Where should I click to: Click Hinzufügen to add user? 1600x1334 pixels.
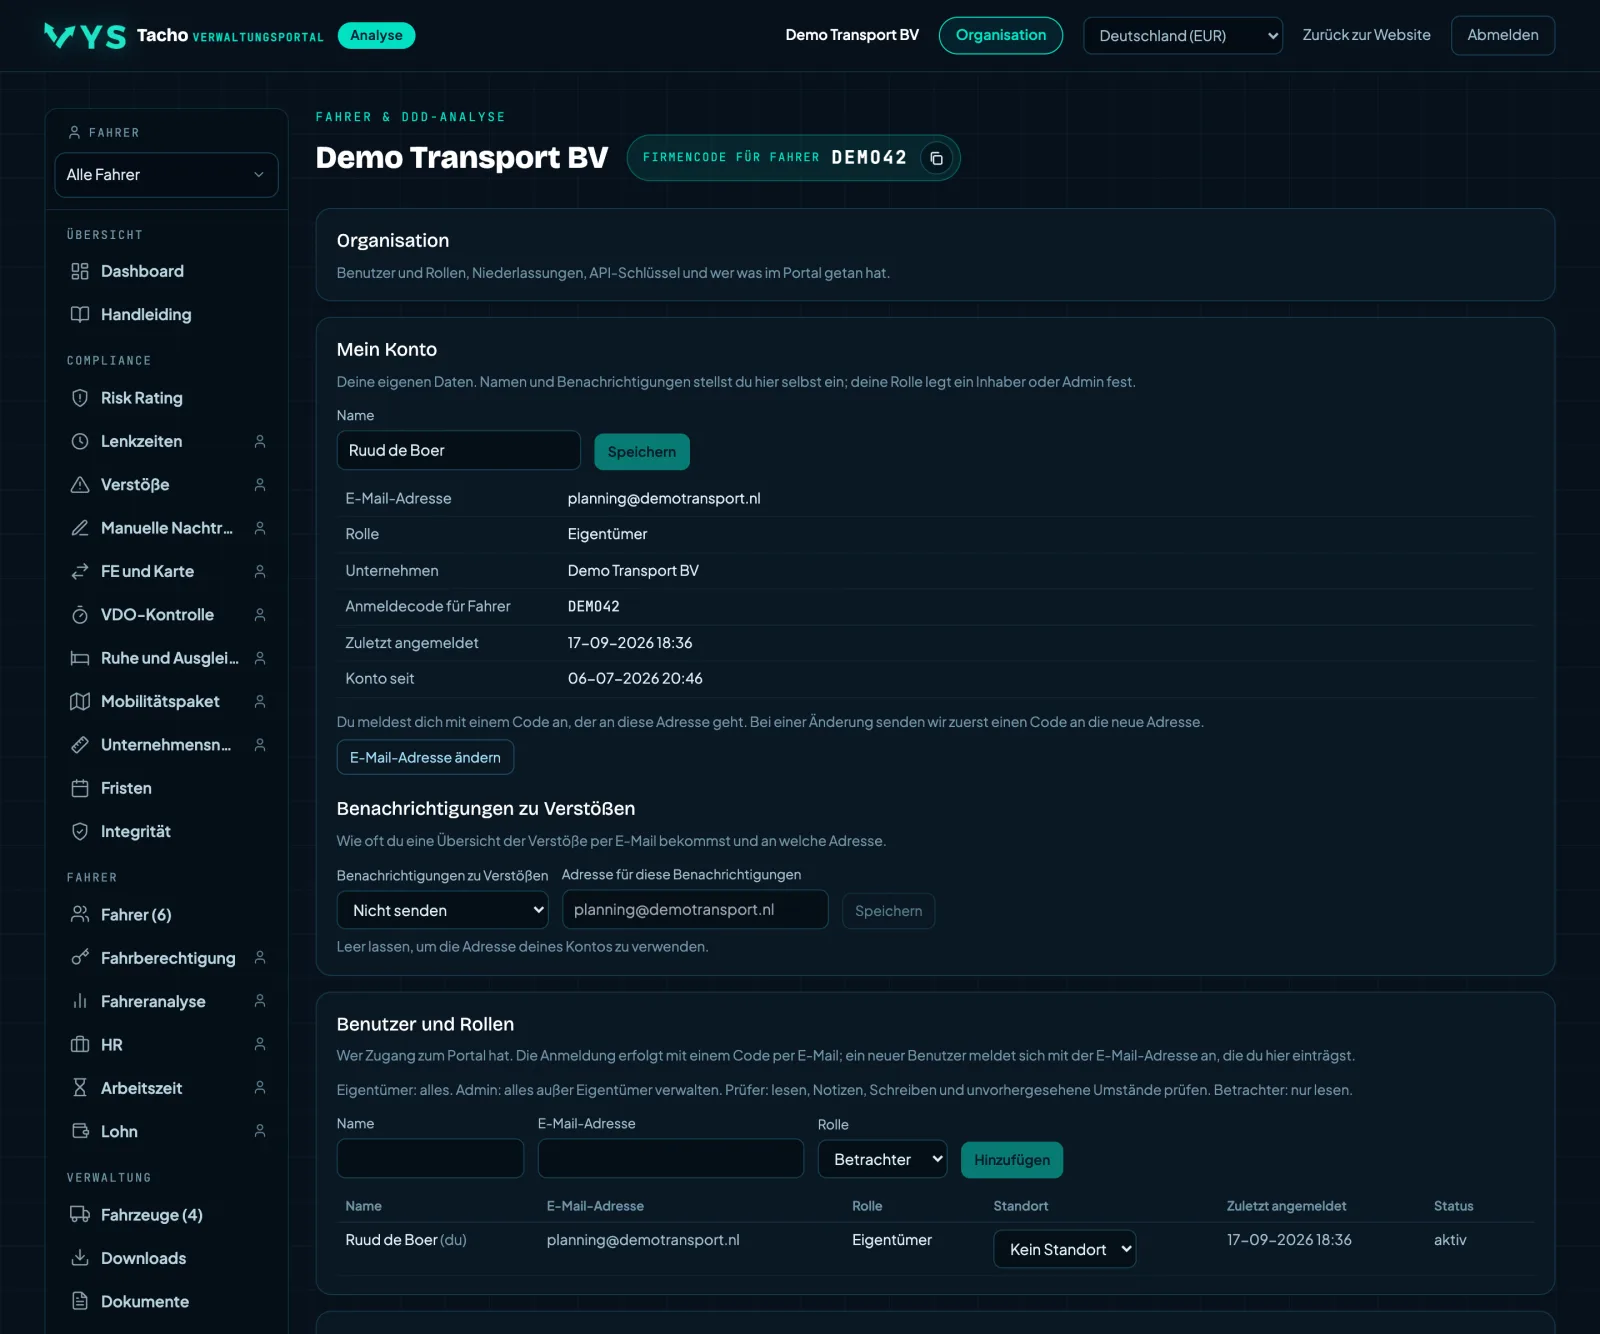pos(1012,1160)
